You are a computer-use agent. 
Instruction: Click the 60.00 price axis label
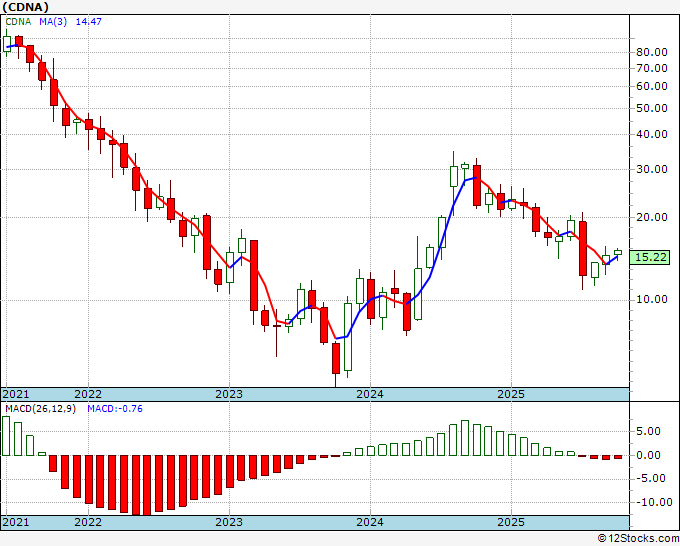point(652,86)
